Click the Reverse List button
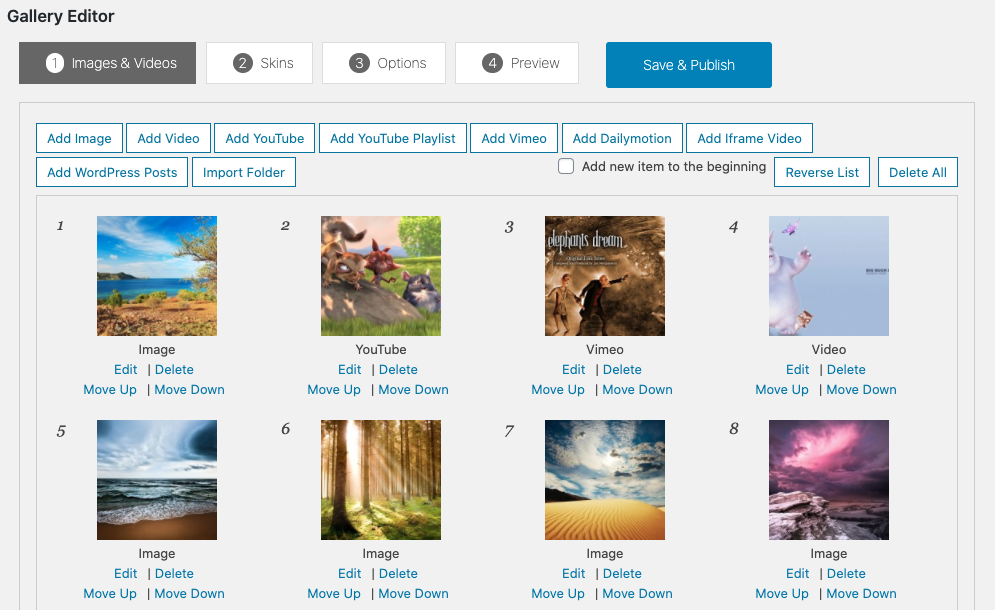 pos(822,172)
